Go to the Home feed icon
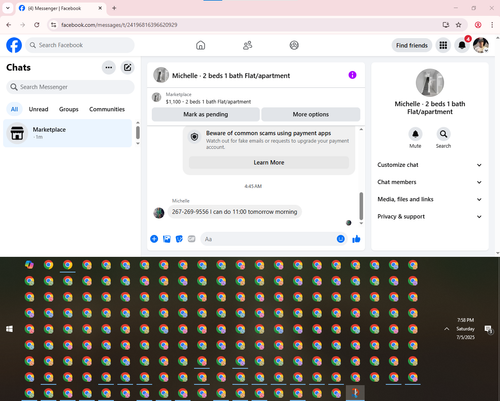 pos(200,45)
